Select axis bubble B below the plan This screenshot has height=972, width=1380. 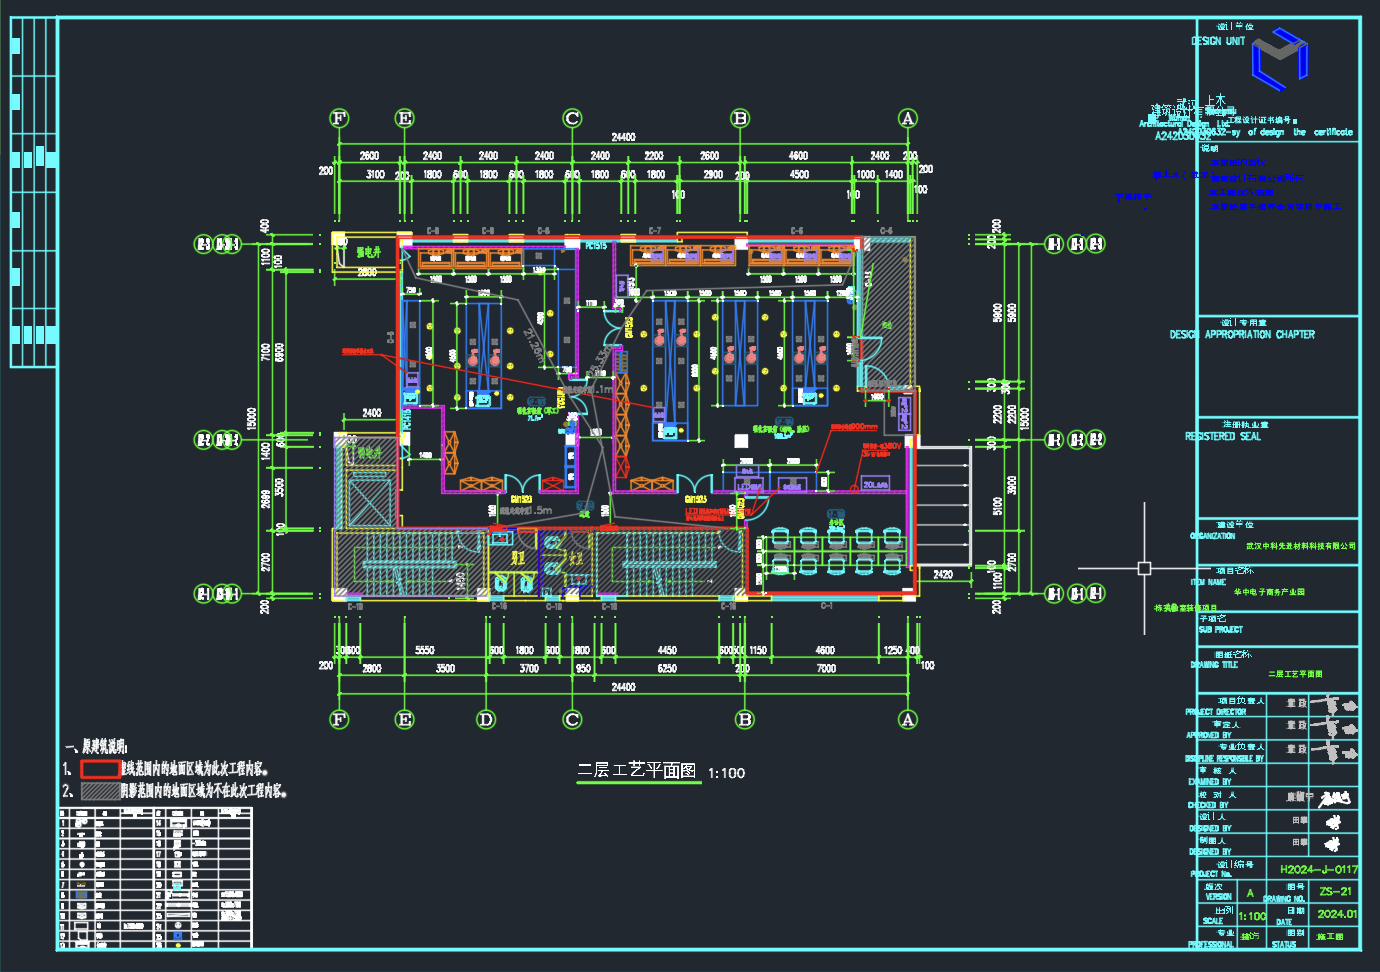tap(744, 719)
